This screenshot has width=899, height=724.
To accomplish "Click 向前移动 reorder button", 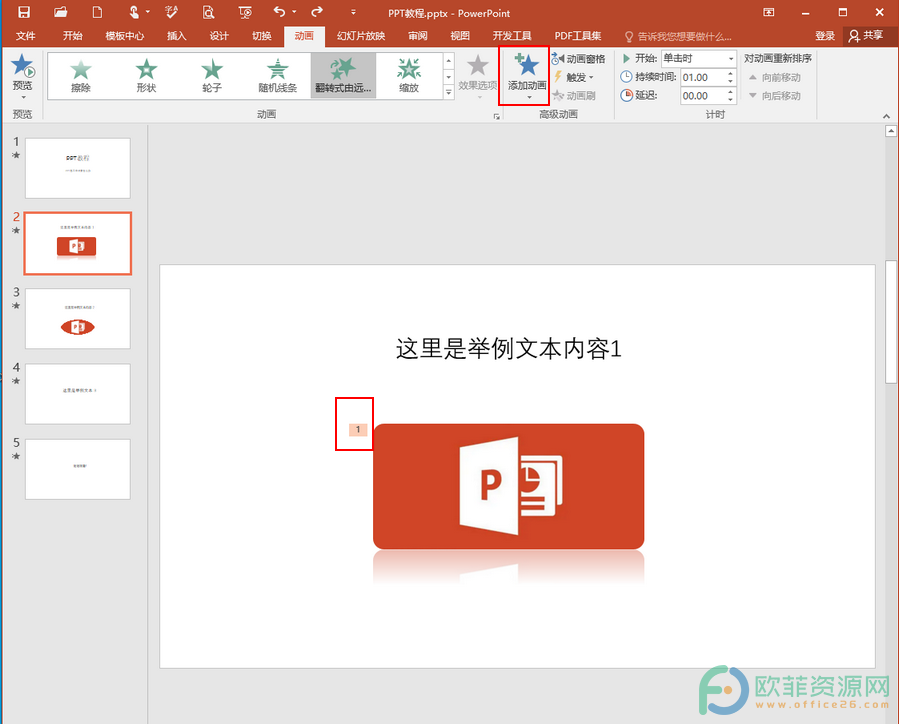I will (775, 77).
